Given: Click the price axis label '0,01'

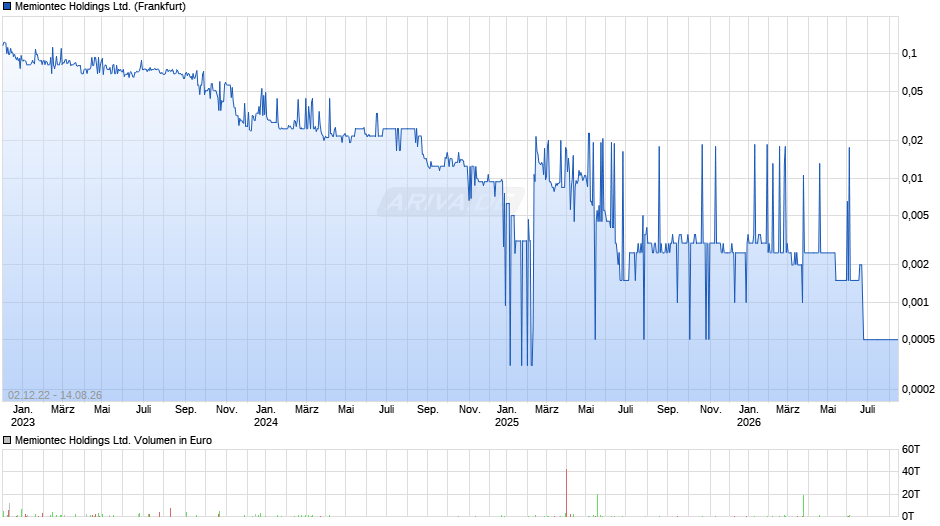Looking at the screenshot, I should click(912, 178).
